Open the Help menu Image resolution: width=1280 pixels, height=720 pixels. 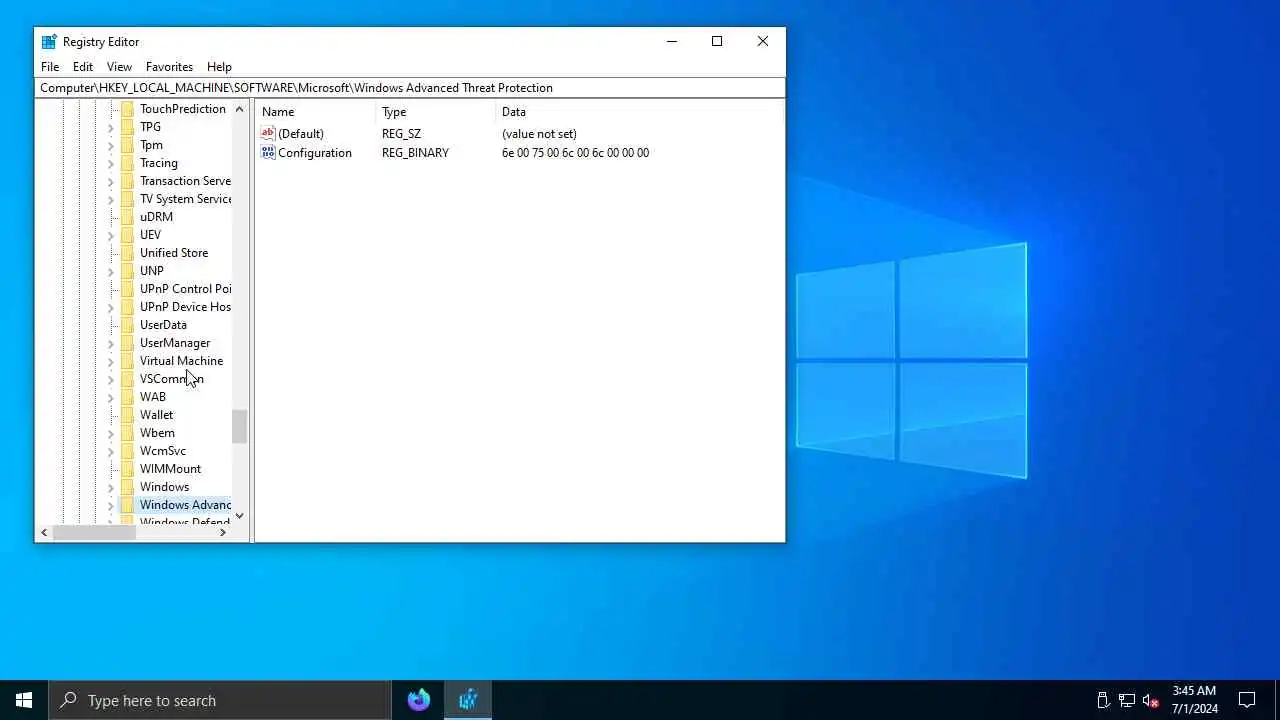(219, 67)
